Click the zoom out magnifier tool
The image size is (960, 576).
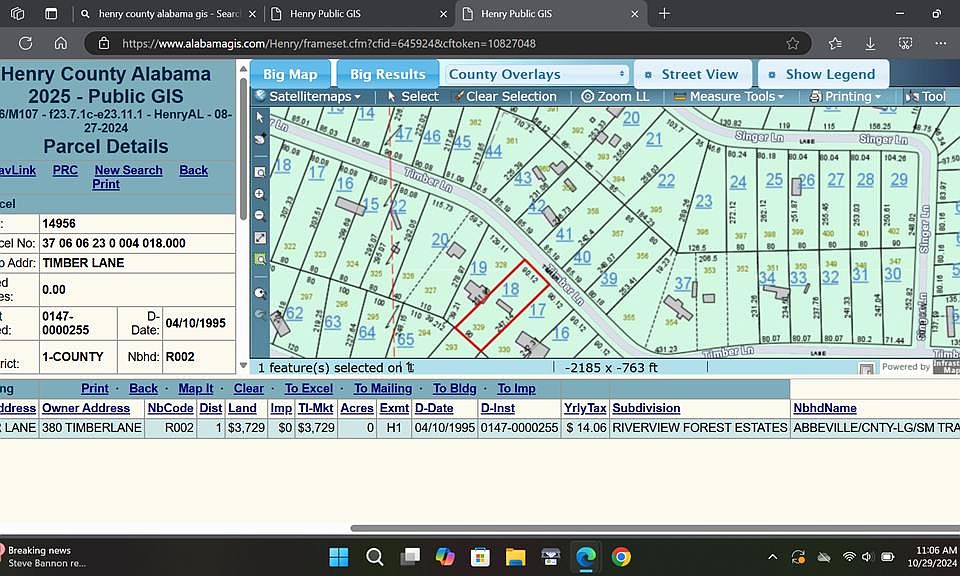click(x=260, y=215)
